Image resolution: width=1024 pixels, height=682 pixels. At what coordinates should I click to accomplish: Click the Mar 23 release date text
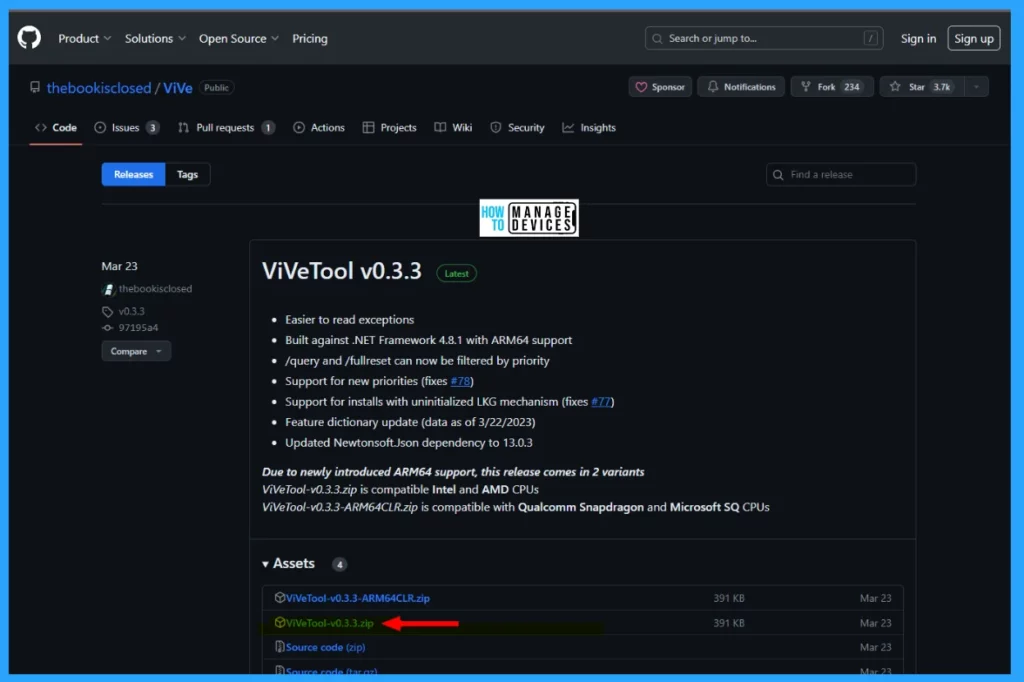point(120,266)
